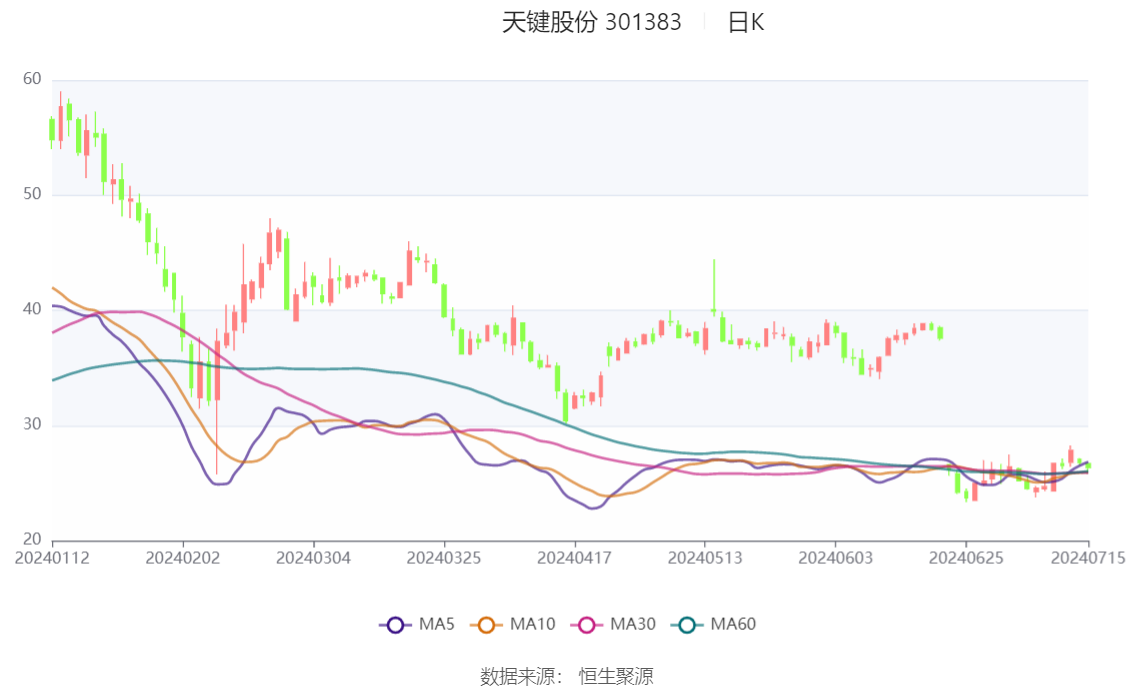Click the y-axis label 20

[32, 539]
